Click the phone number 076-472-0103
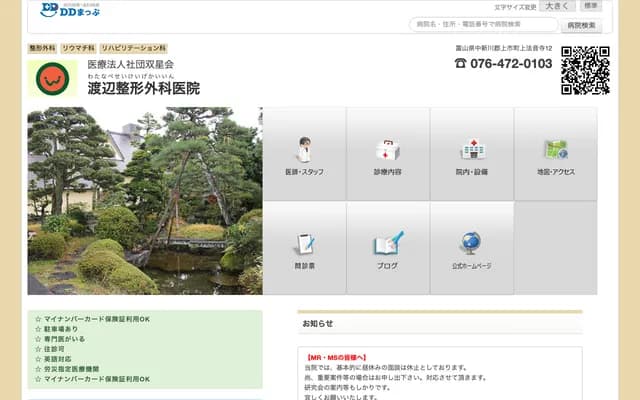The image size is (640, 400). (x=511, y=64)
